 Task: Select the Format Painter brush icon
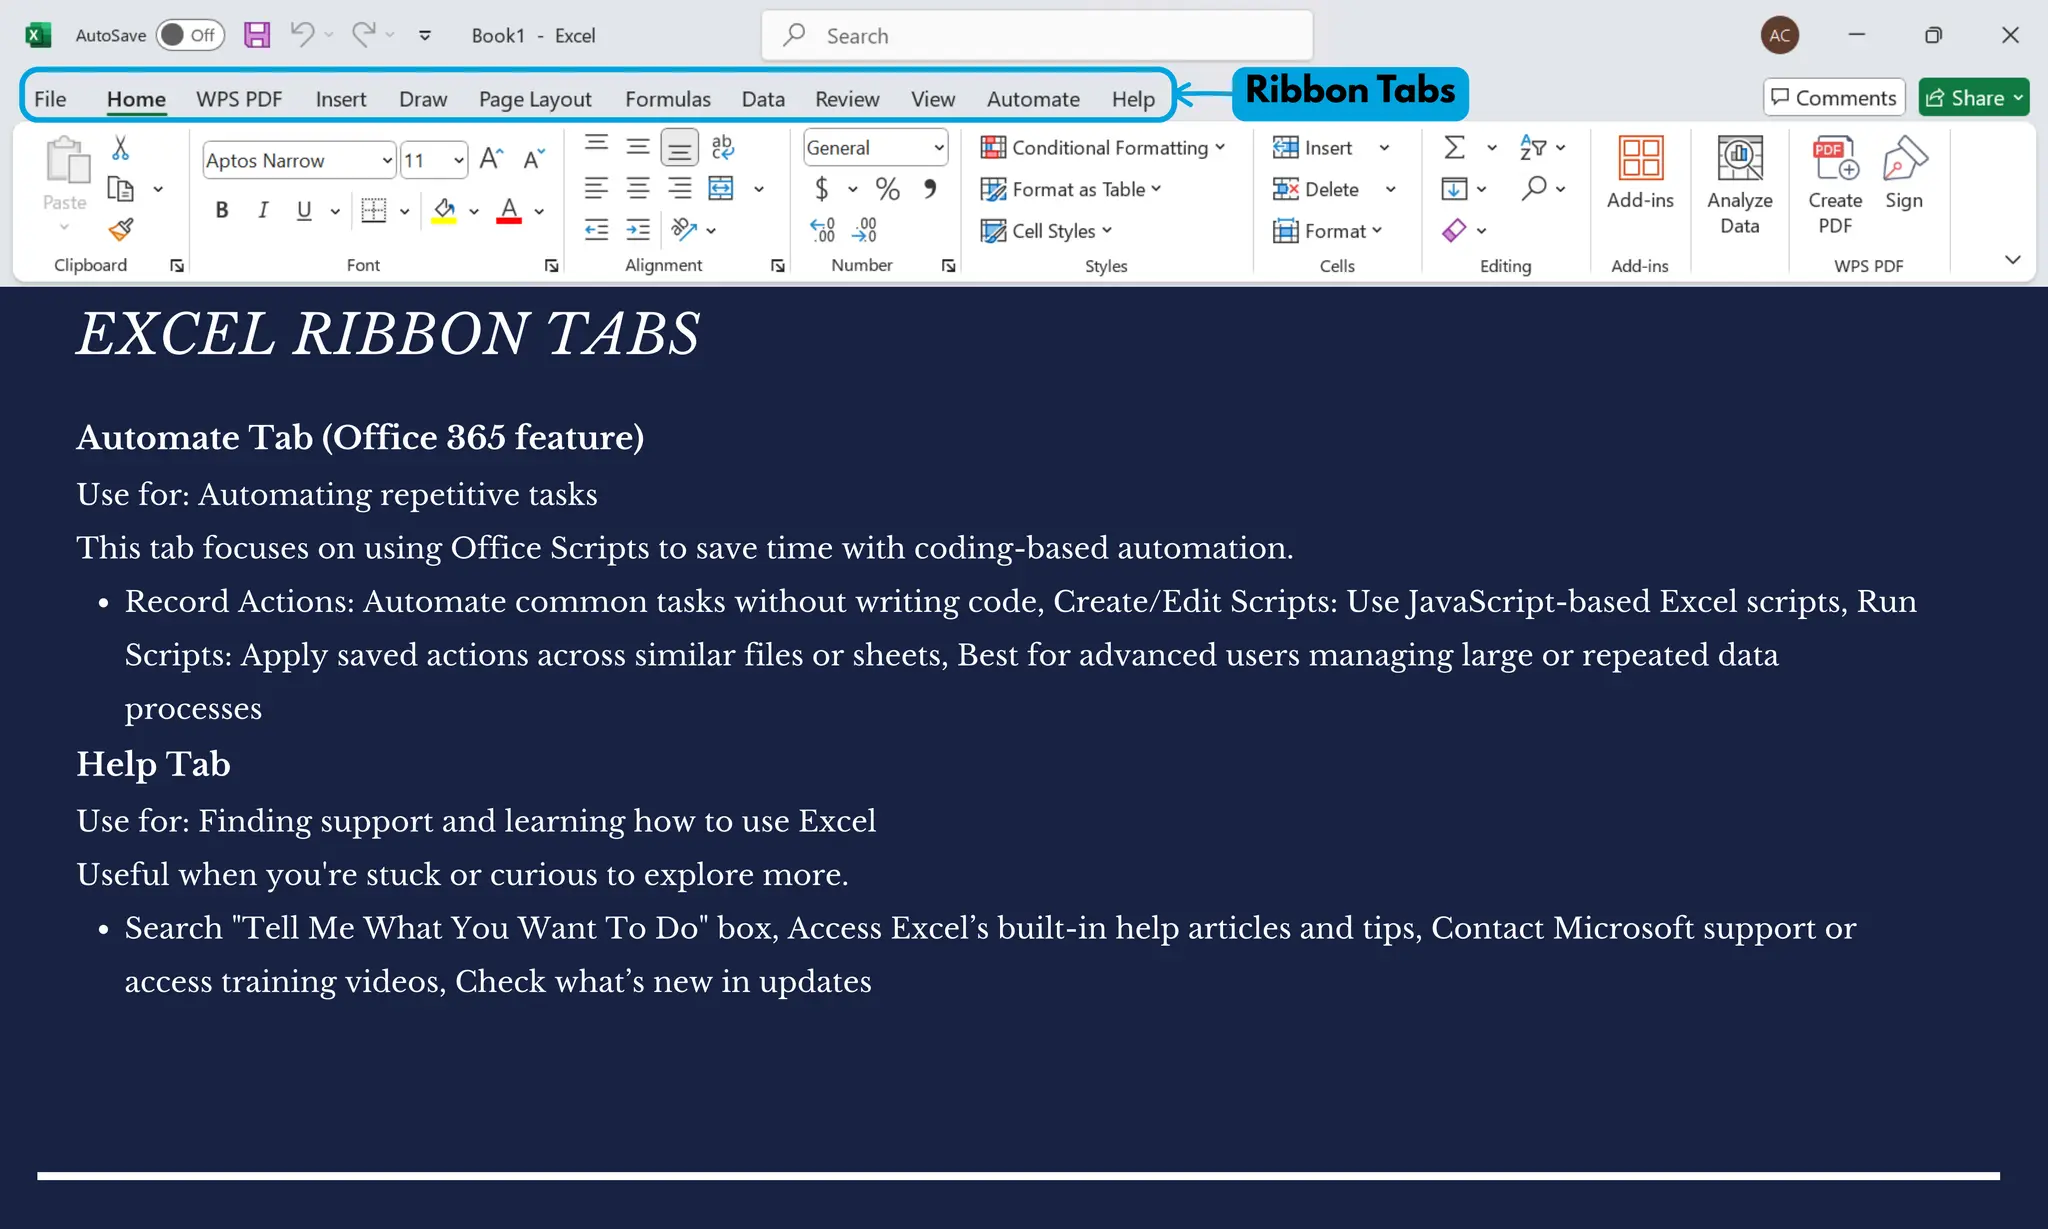[x=121, y=230]
